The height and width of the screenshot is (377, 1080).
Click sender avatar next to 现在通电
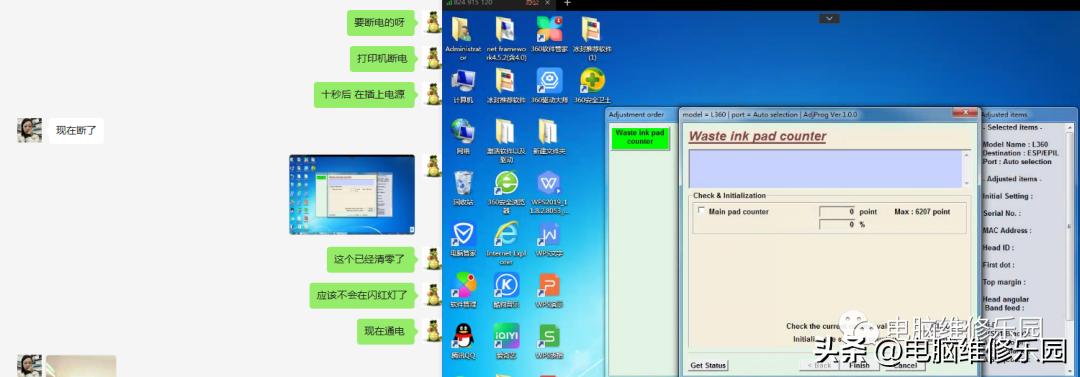(x=433, y=332)
